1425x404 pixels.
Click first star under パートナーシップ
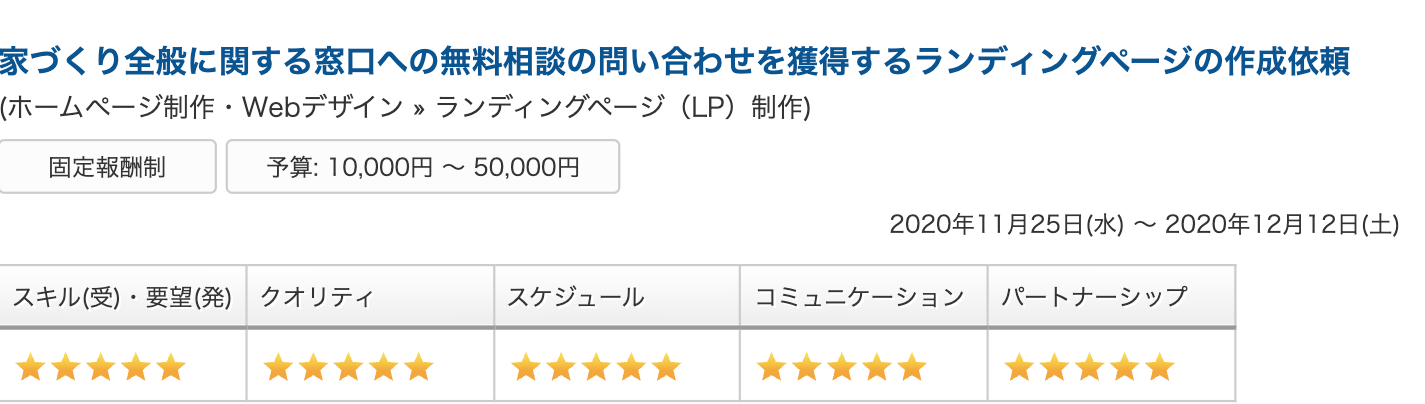coord(1018,367)
